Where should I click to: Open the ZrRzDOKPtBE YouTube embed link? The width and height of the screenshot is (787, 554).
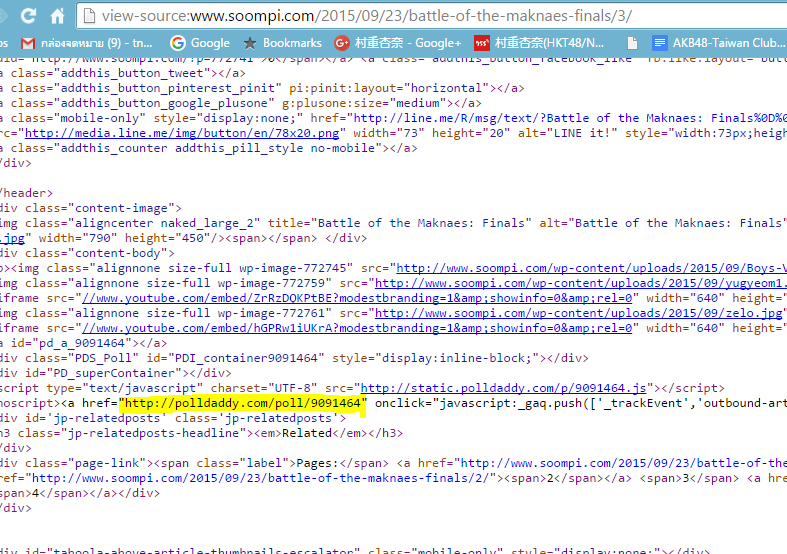[357, 299]
